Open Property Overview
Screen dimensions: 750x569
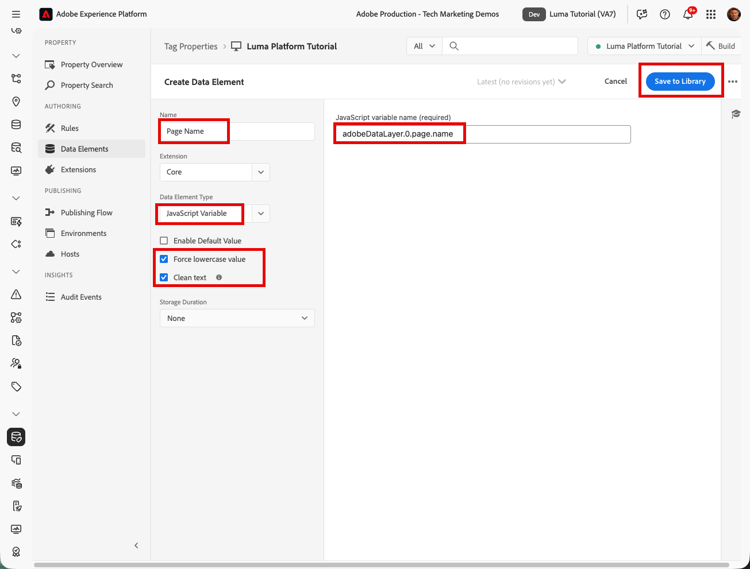[x=91, y=65]
